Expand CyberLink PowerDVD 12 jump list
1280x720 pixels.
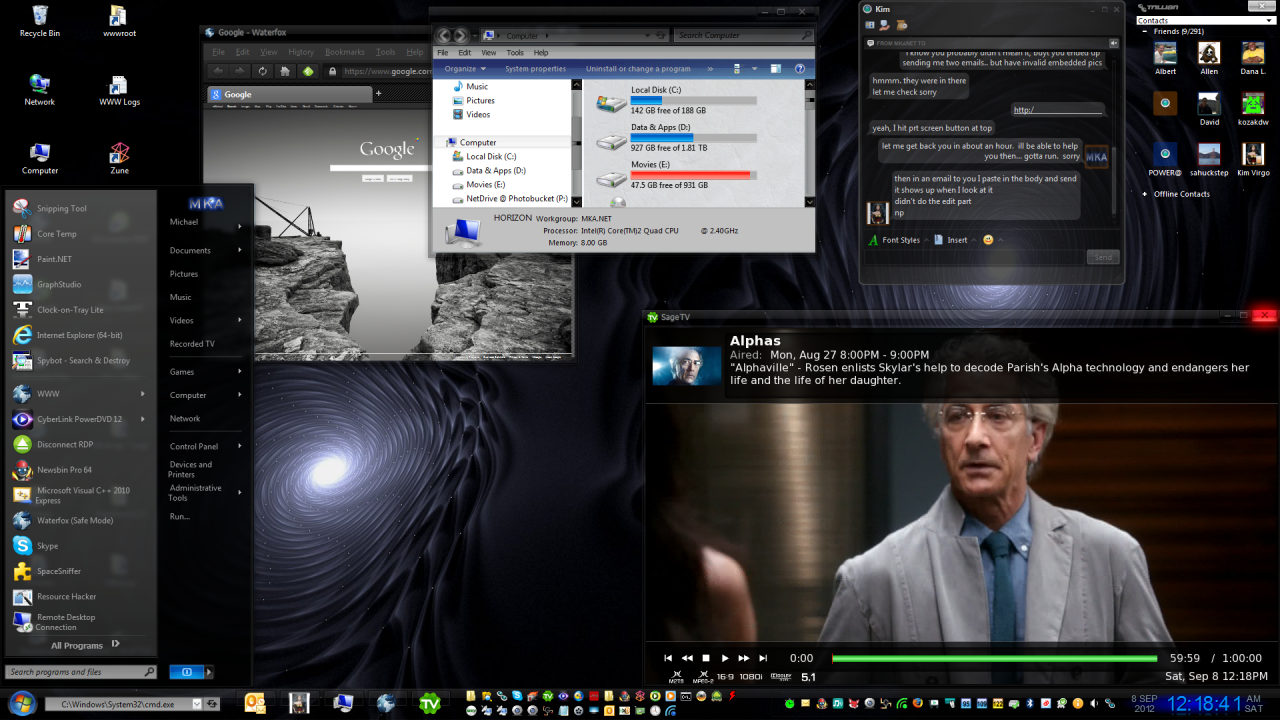[x=143, y=419]
